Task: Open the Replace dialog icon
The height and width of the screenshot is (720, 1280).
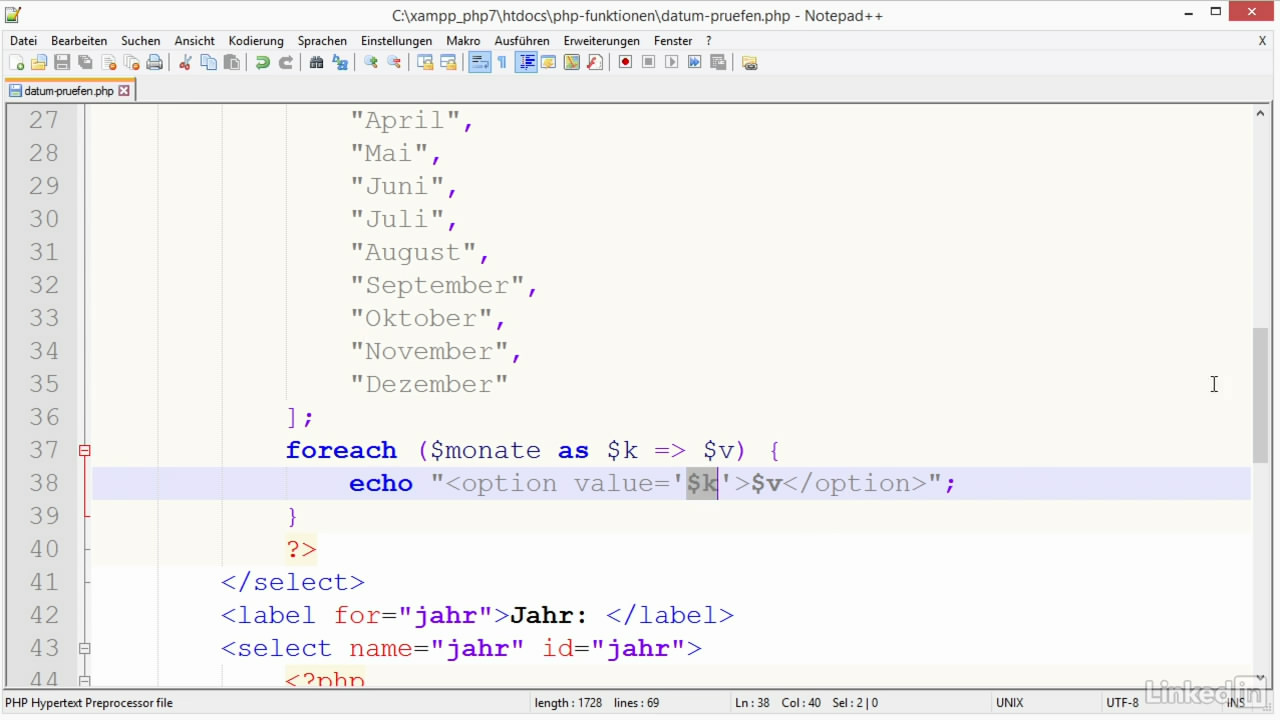Action: point(340,62)
